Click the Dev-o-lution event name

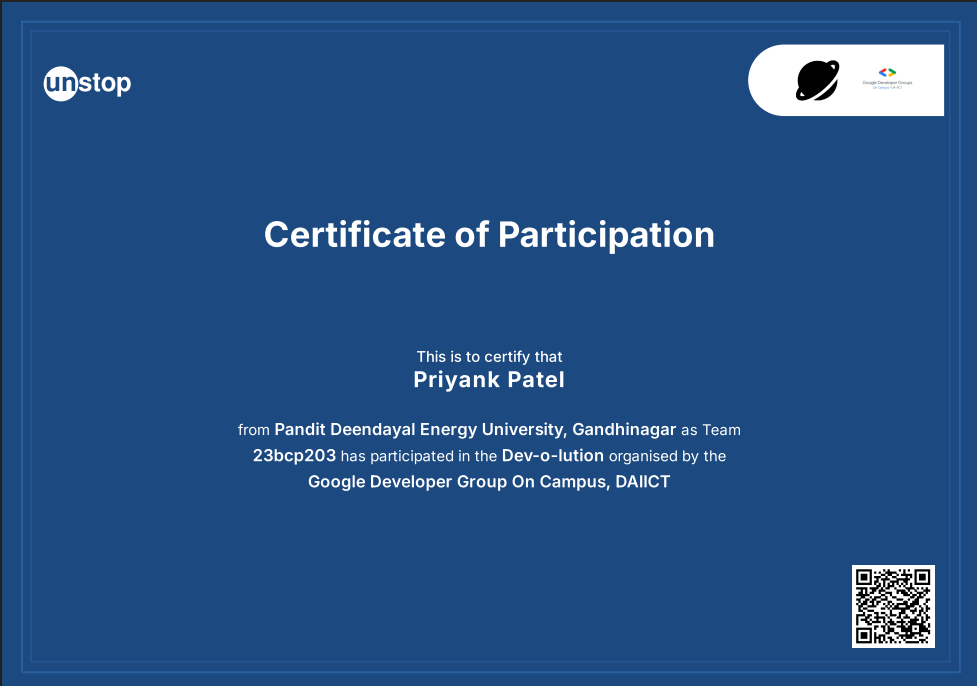coord(553,455)
